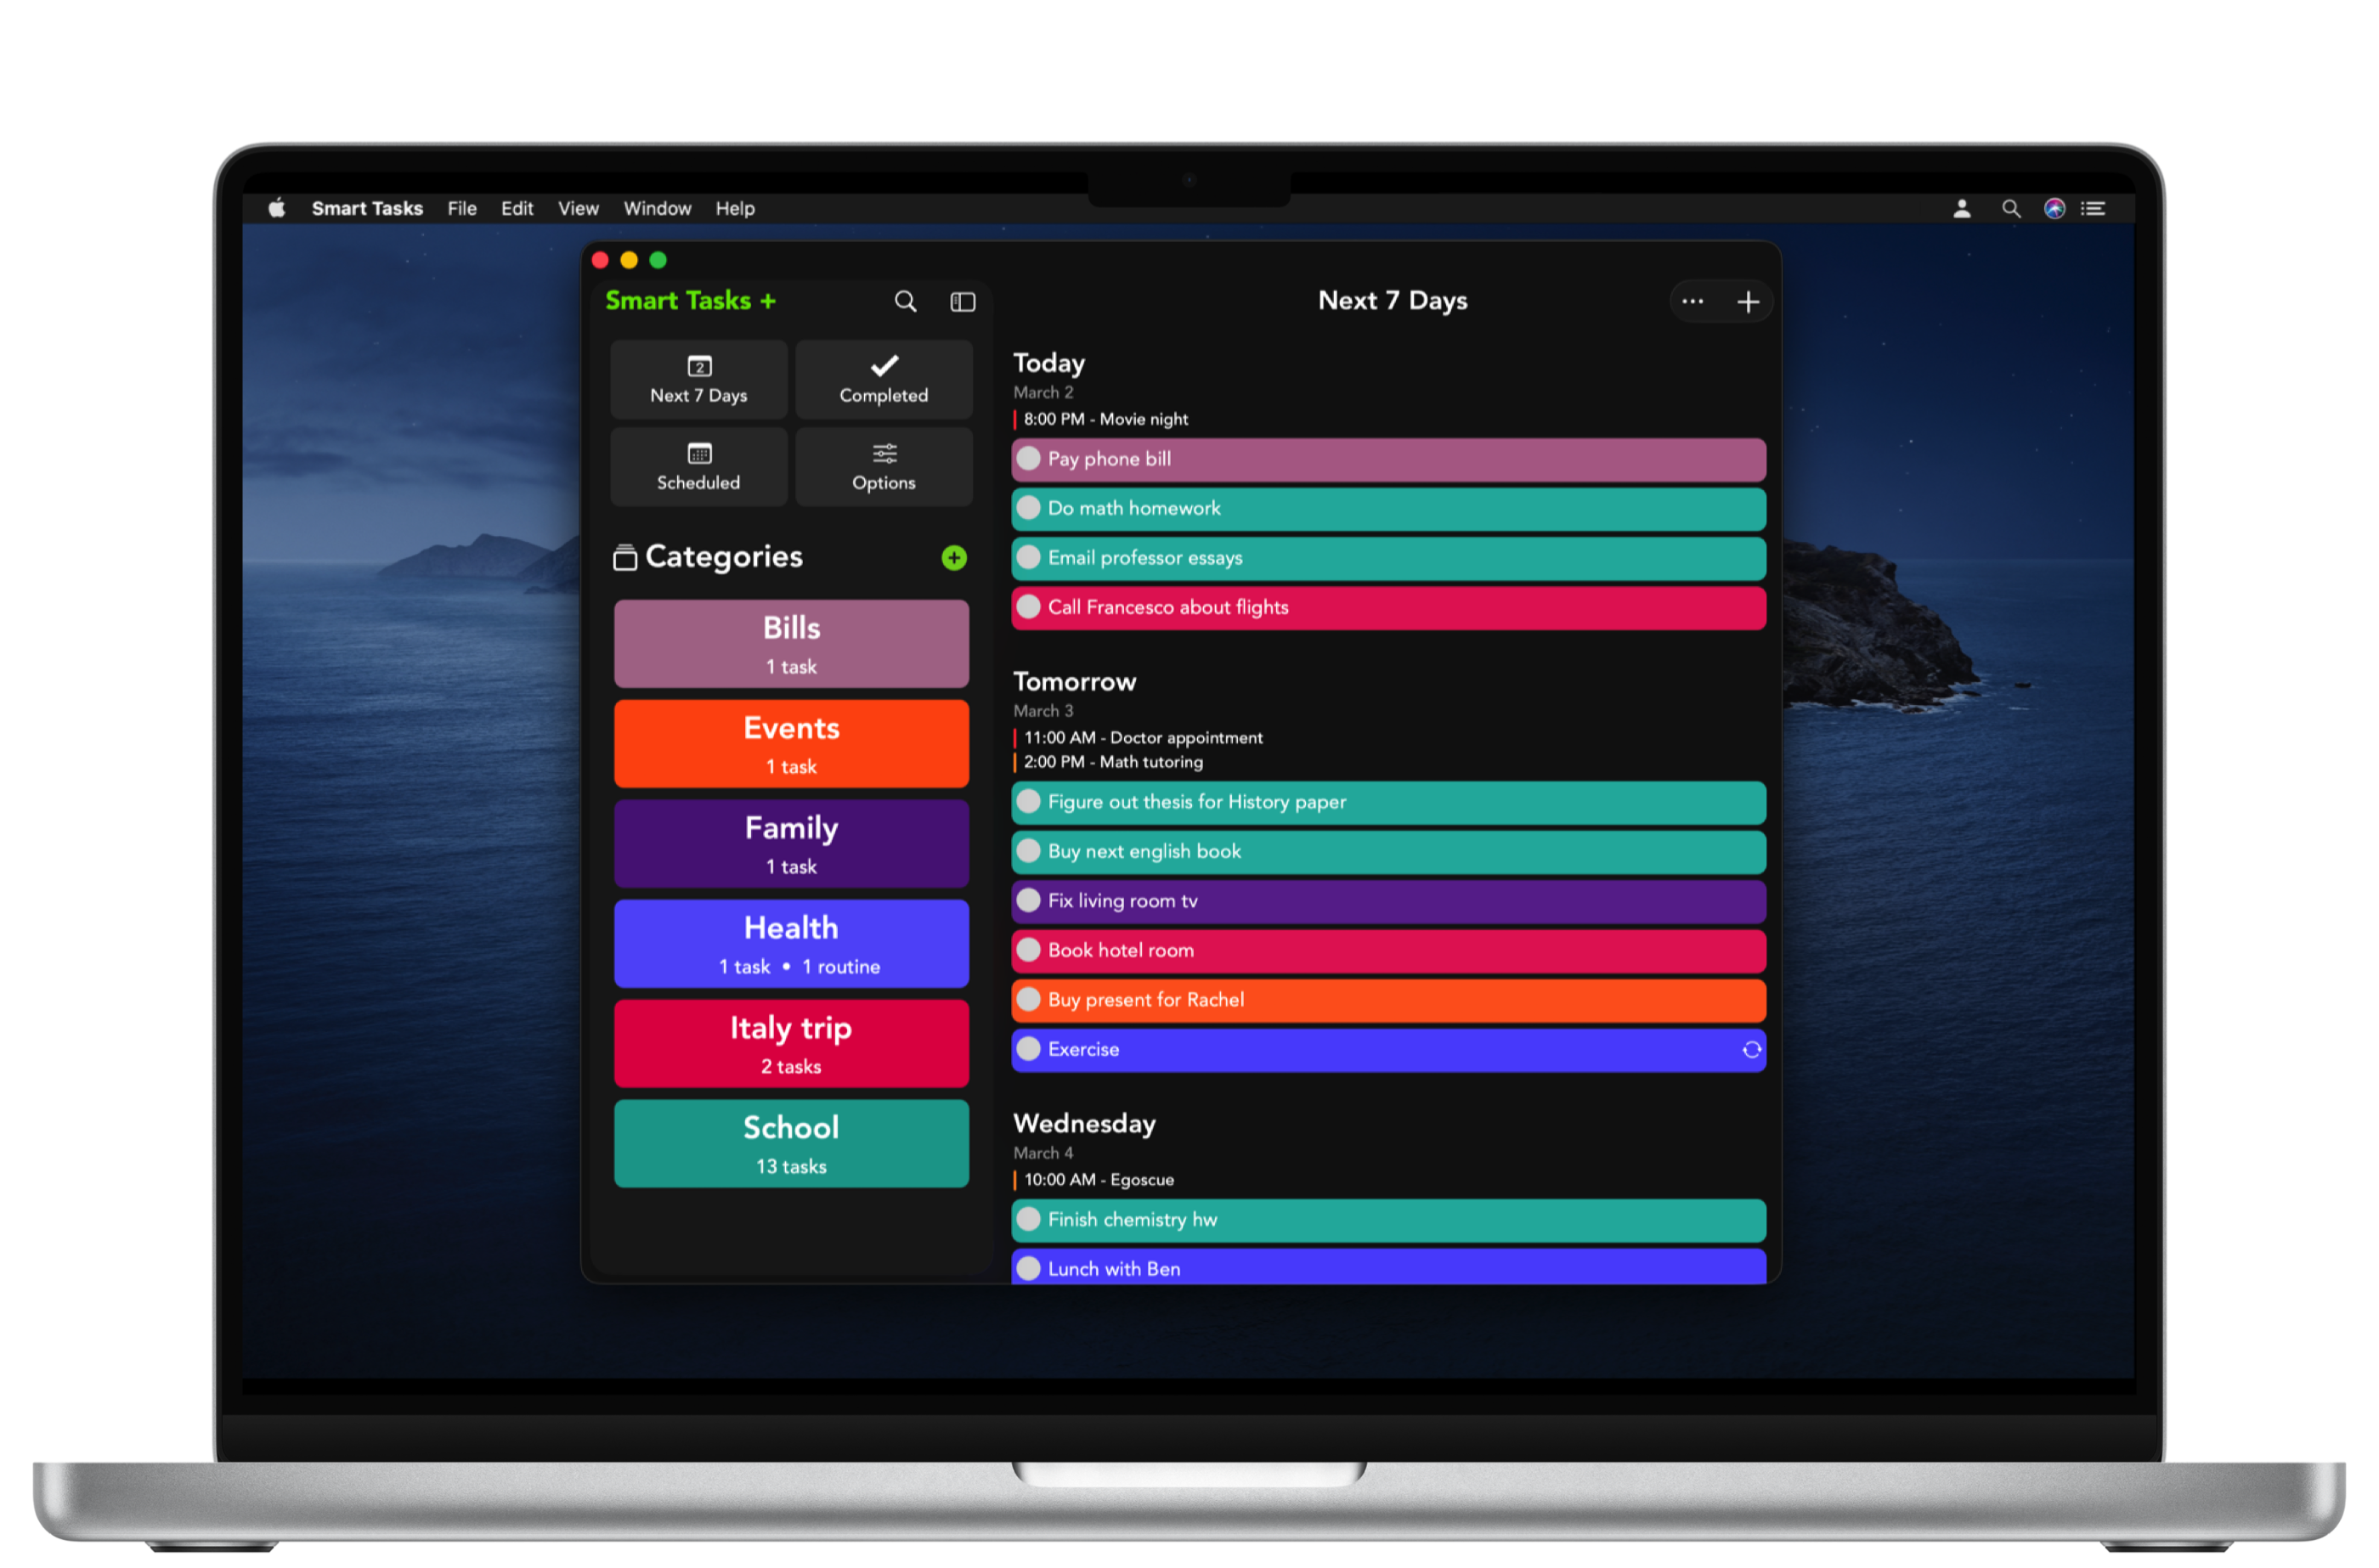This screenshot has width=2379, height=1568.
Task: Click the repeat icon on Exercise task
Action: point(1751,1049)
